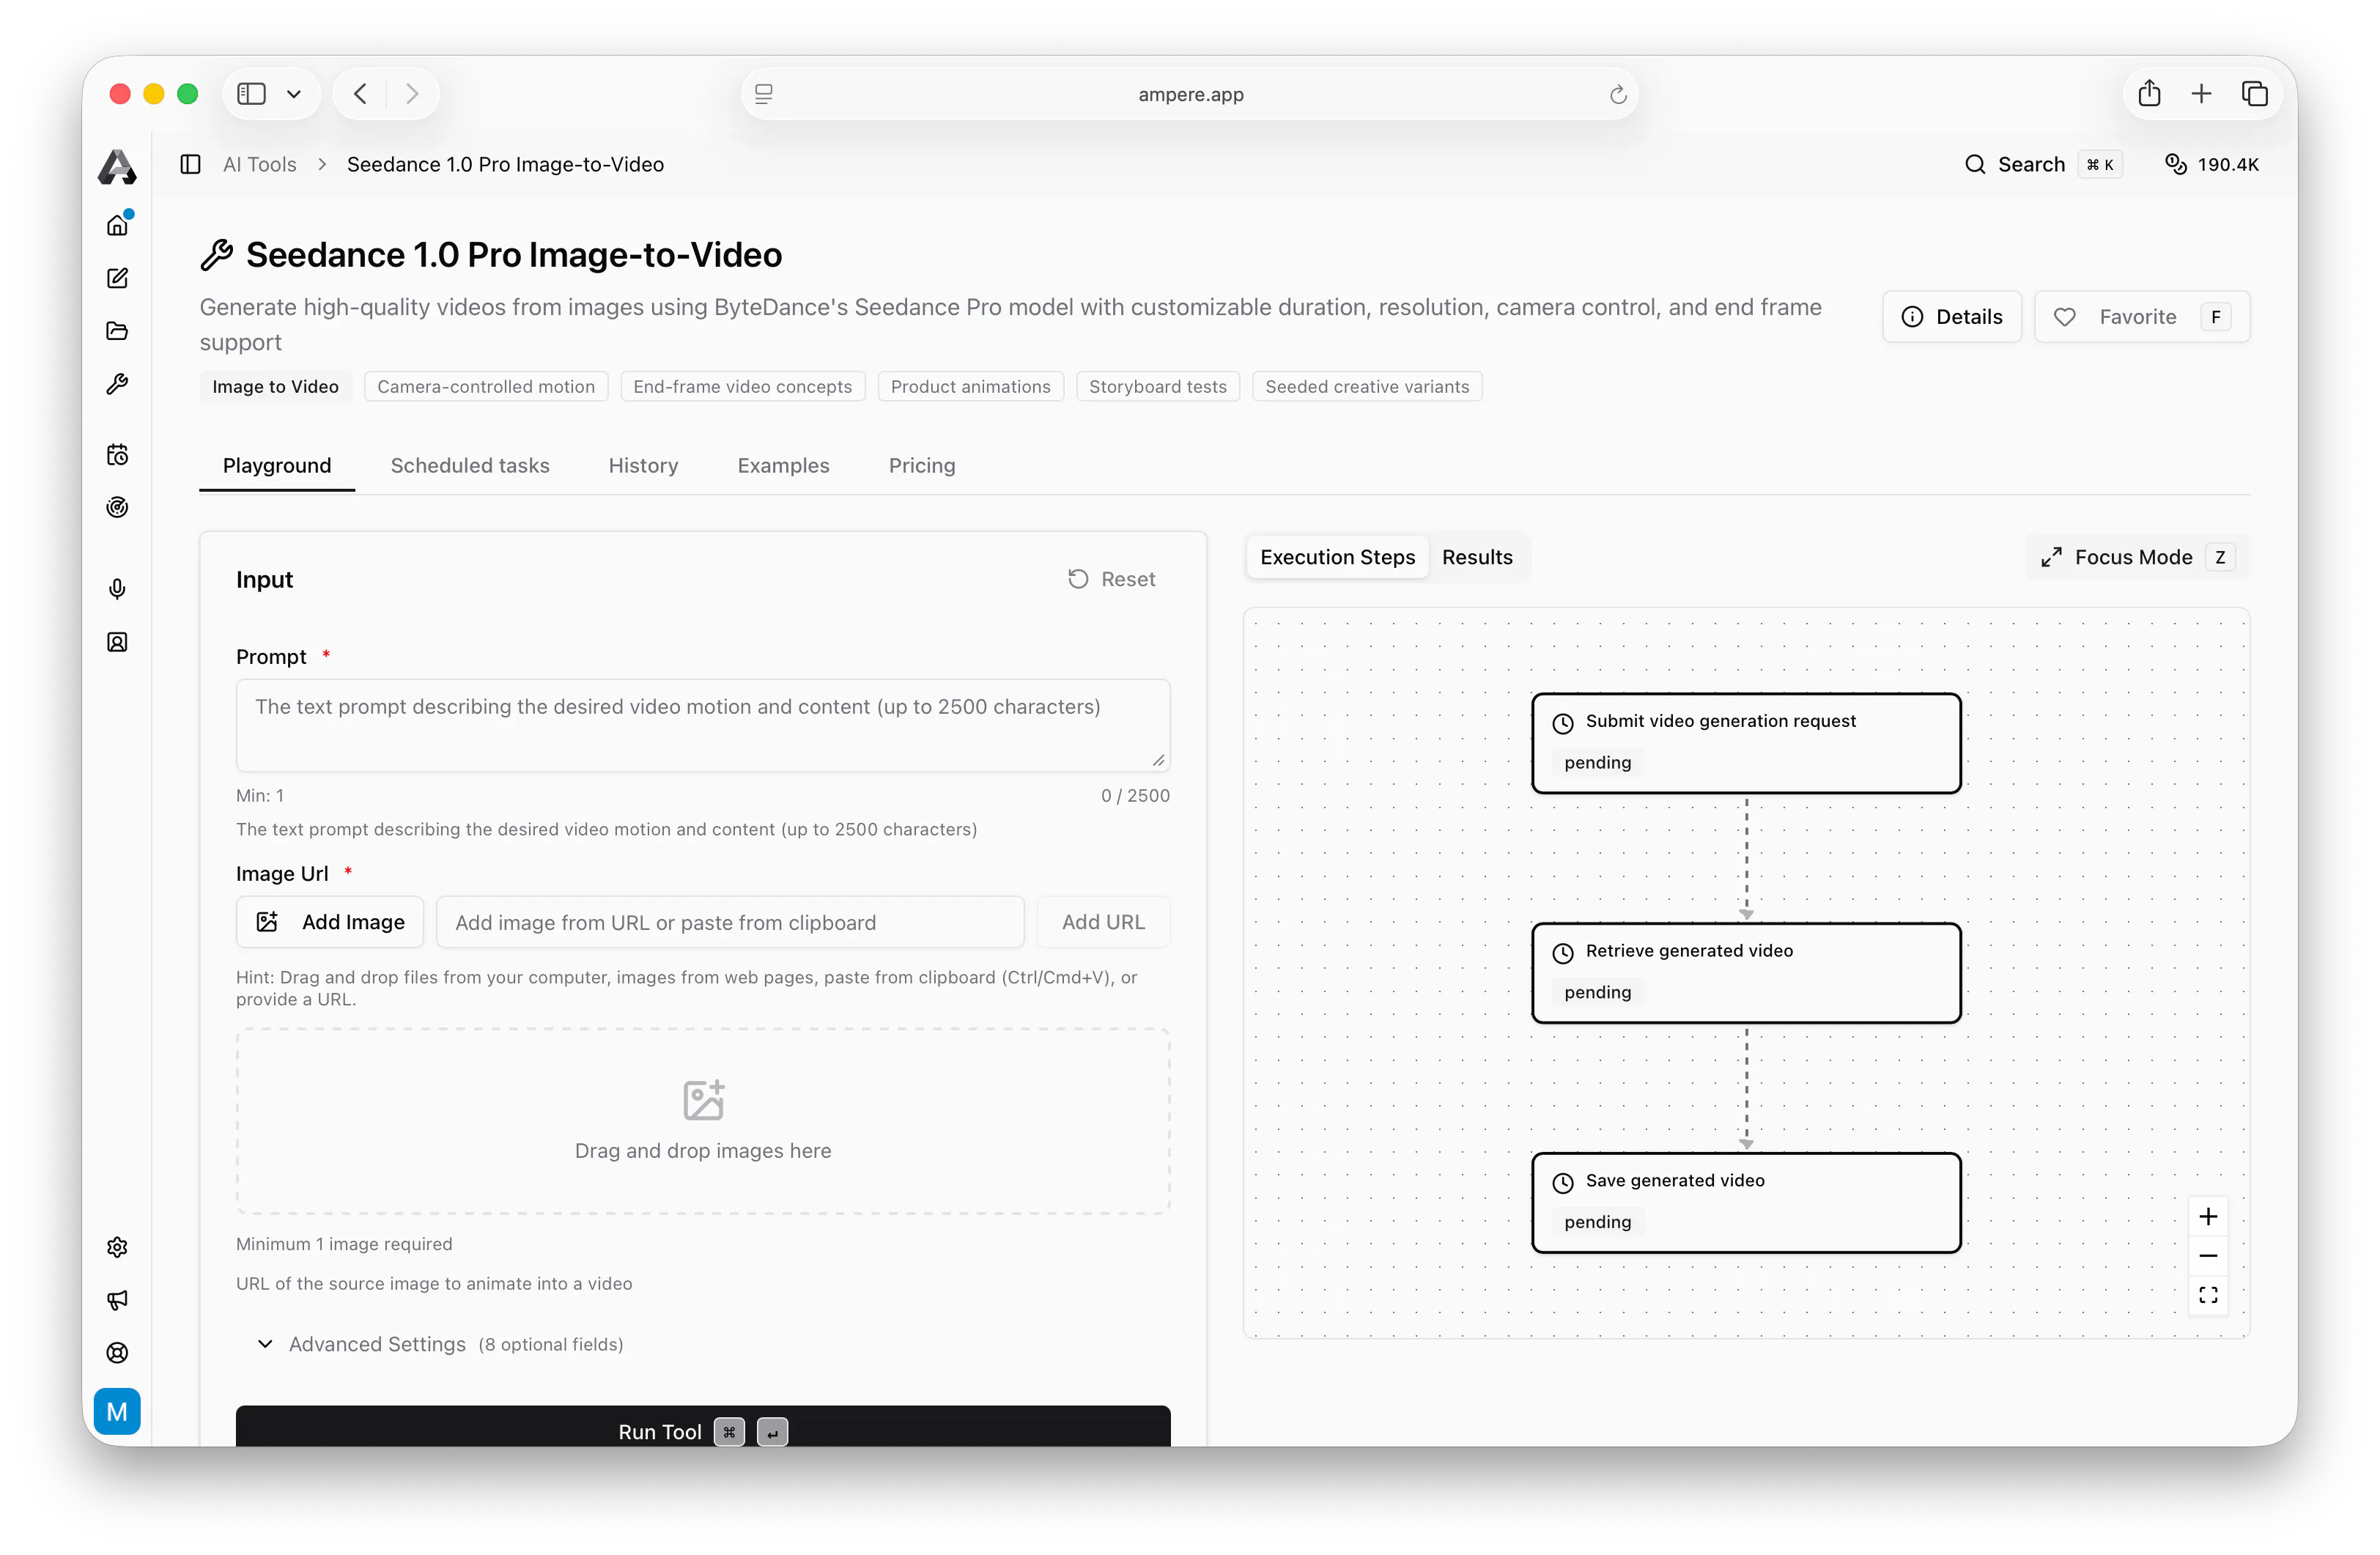Click the compose new note icon
Viewport: 2380px width, 1555px height.
pyautogui.click(x=117, y=278)
